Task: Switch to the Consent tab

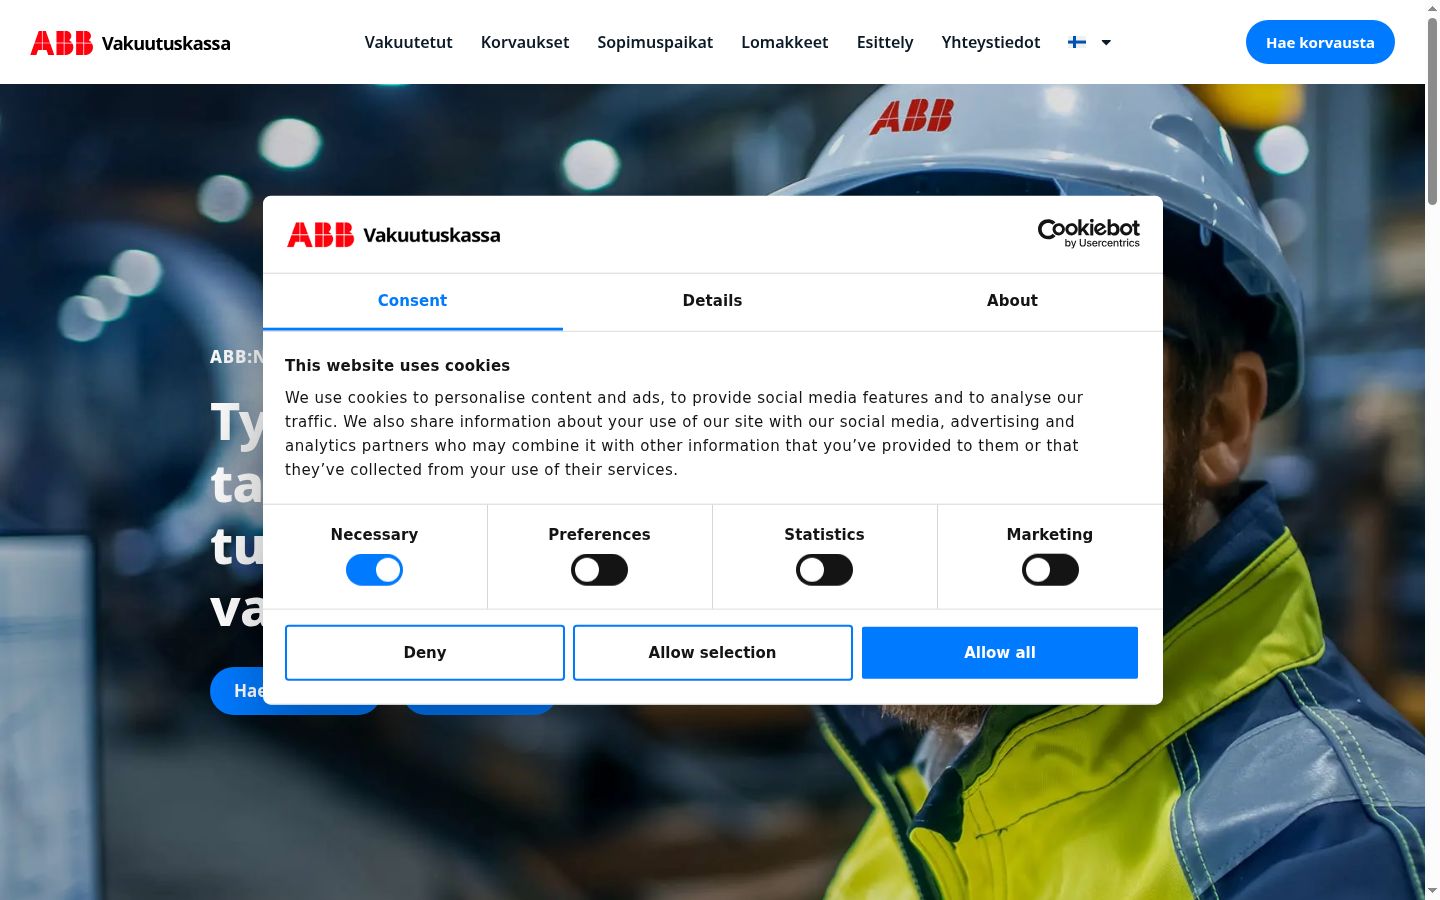Action: [412, 301]
